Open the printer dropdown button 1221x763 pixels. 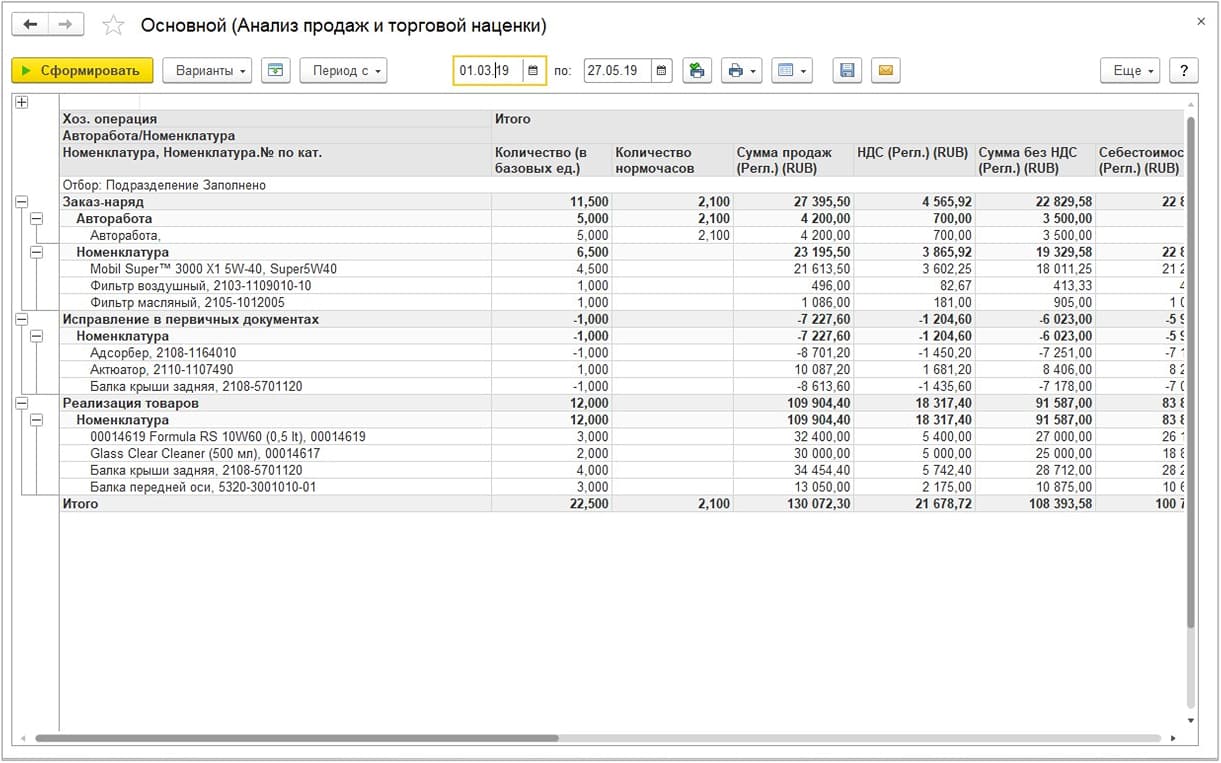[740, 70]
